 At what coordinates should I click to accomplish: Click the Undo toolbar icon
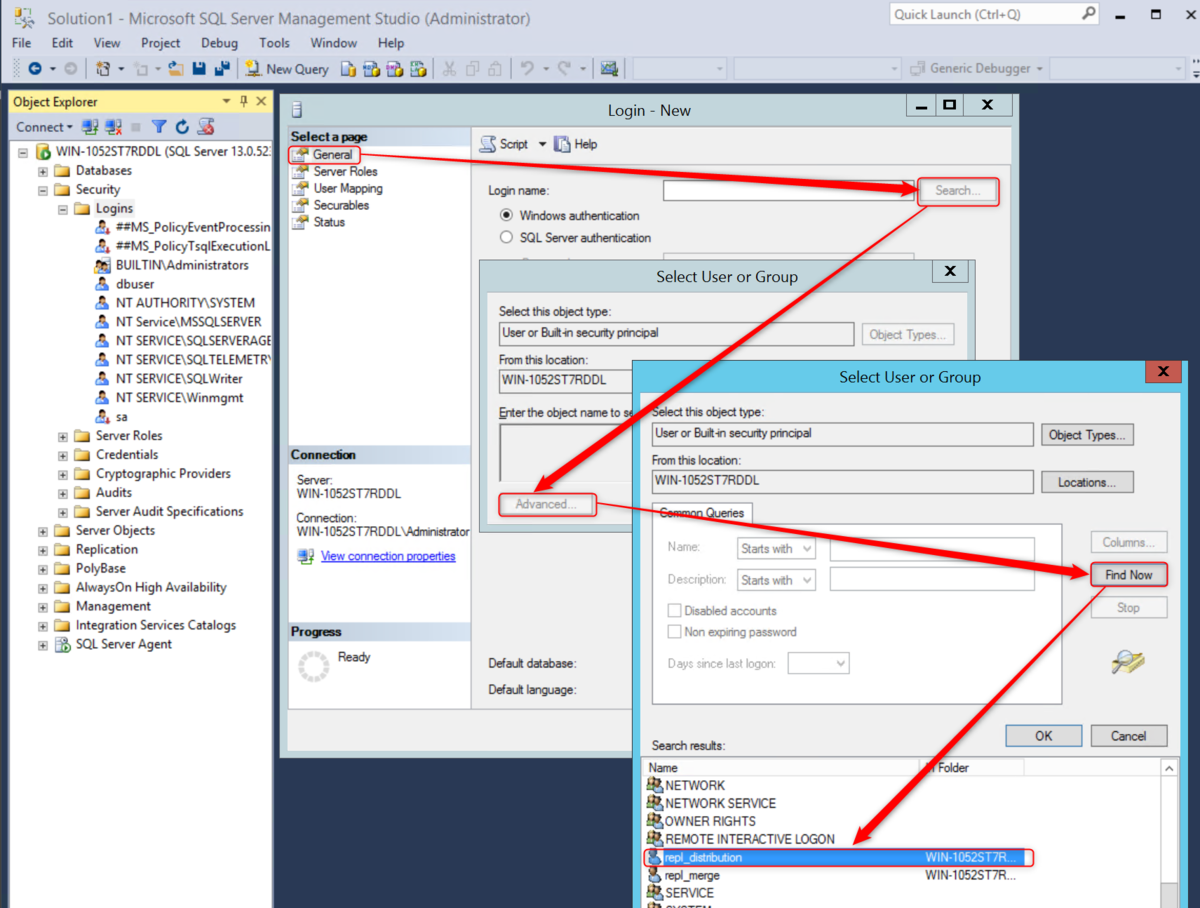pos(526,69)
